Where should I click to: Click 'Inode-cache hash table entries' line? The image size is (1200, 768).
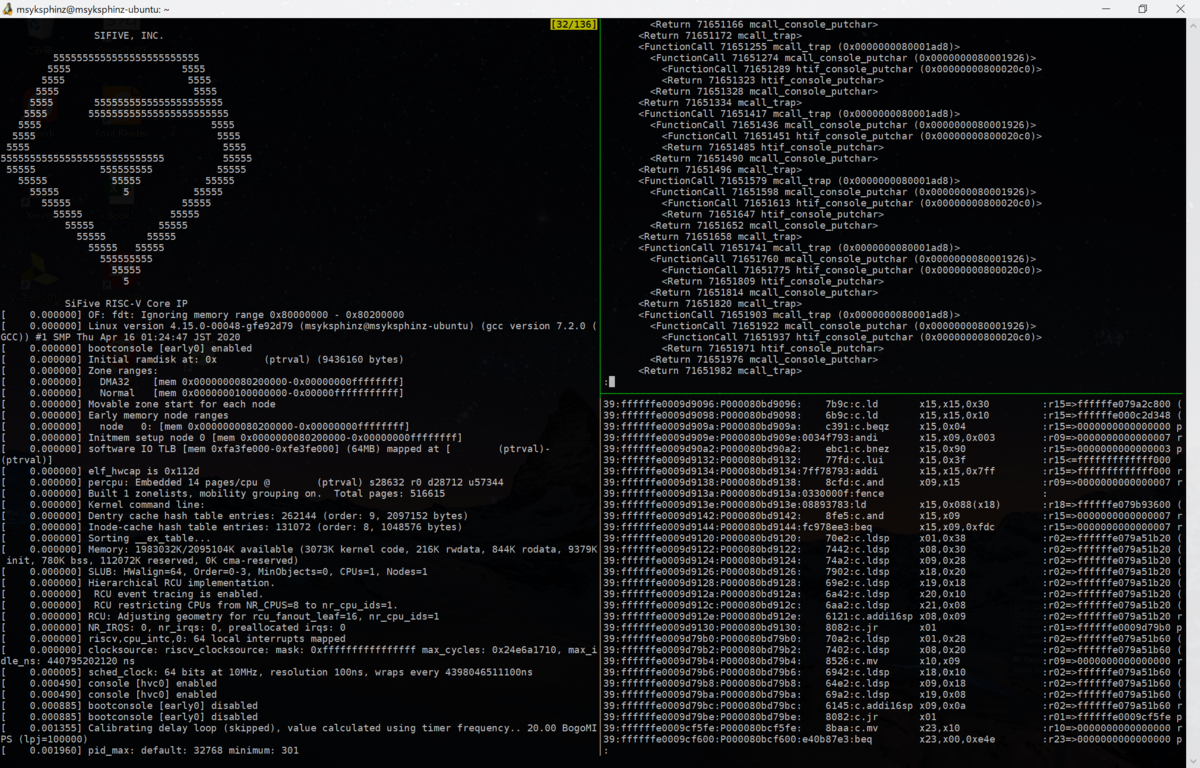pyautogui.click(x=232, y=527)
